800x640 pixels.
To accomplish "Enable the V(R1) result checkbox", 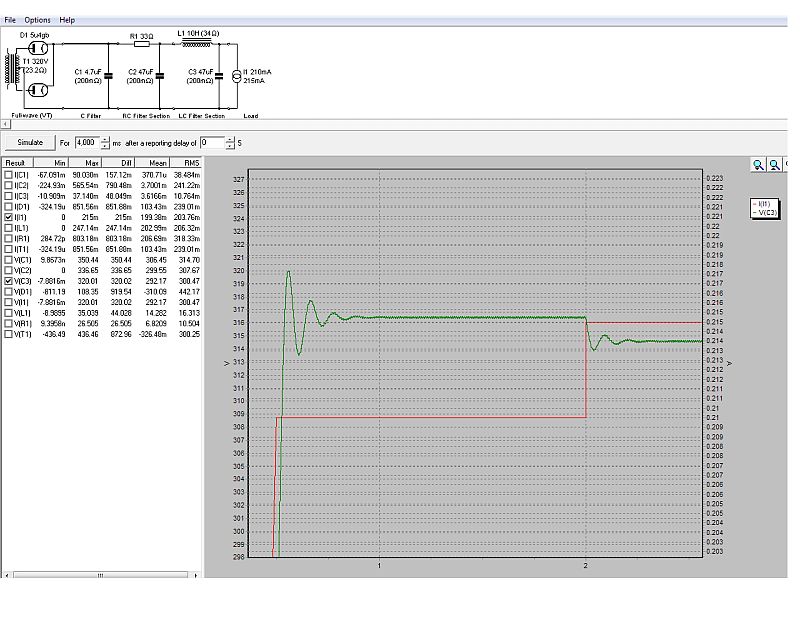I will tap(8, 323).
